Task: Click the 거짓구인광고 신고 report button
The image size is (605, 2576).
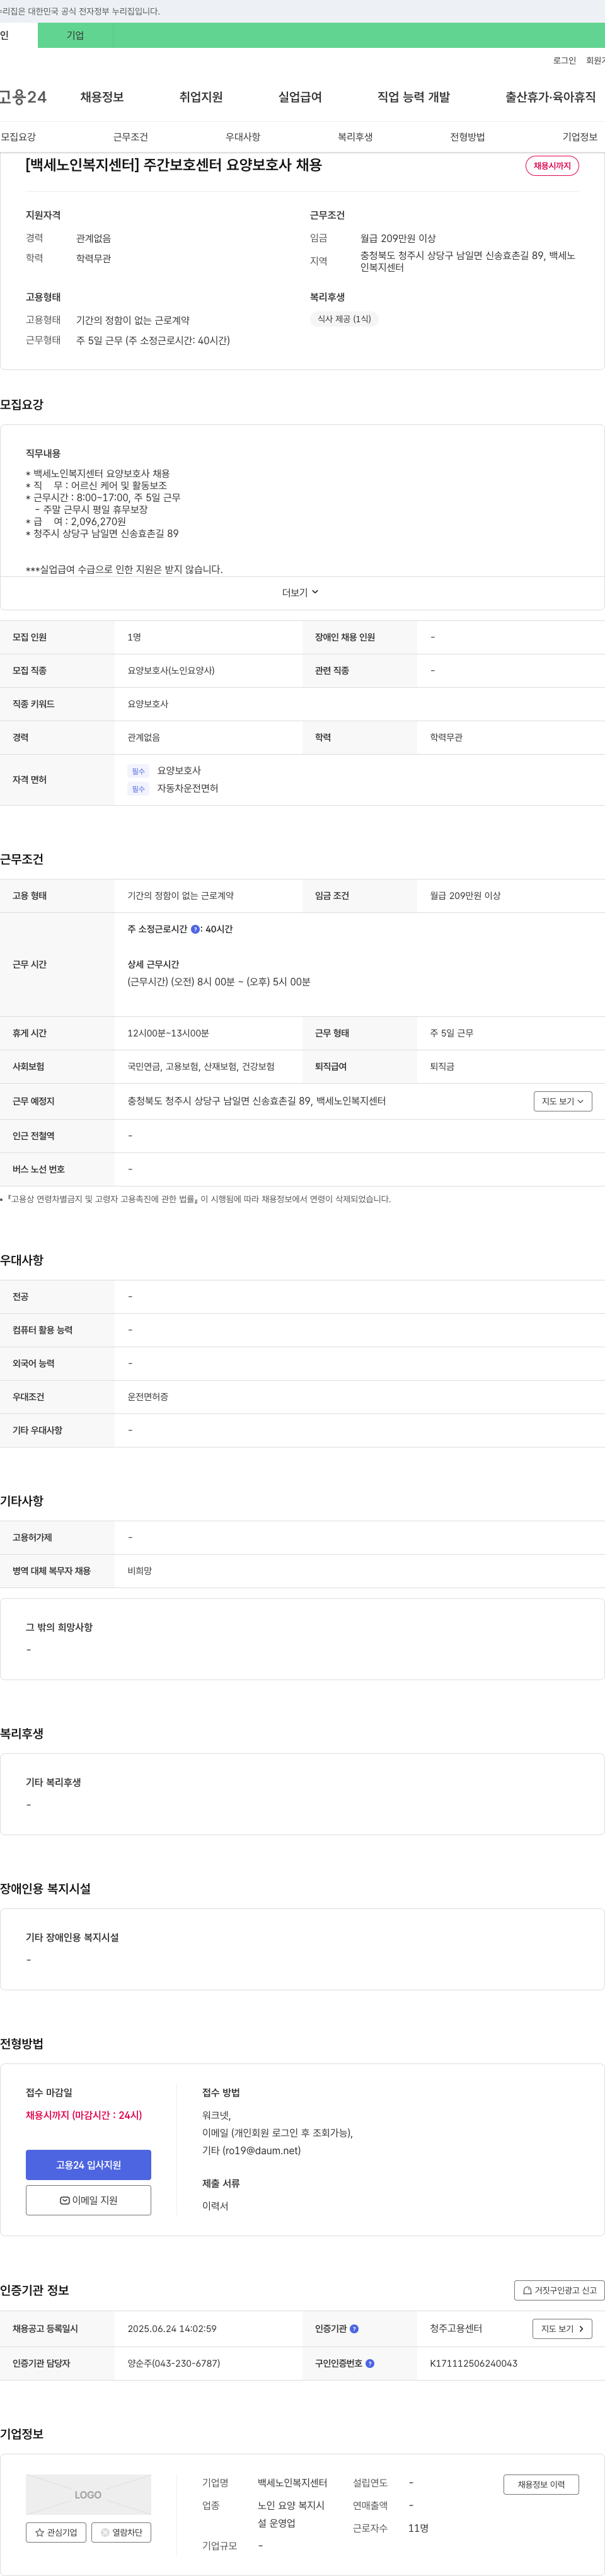Action: [559, 2290]
